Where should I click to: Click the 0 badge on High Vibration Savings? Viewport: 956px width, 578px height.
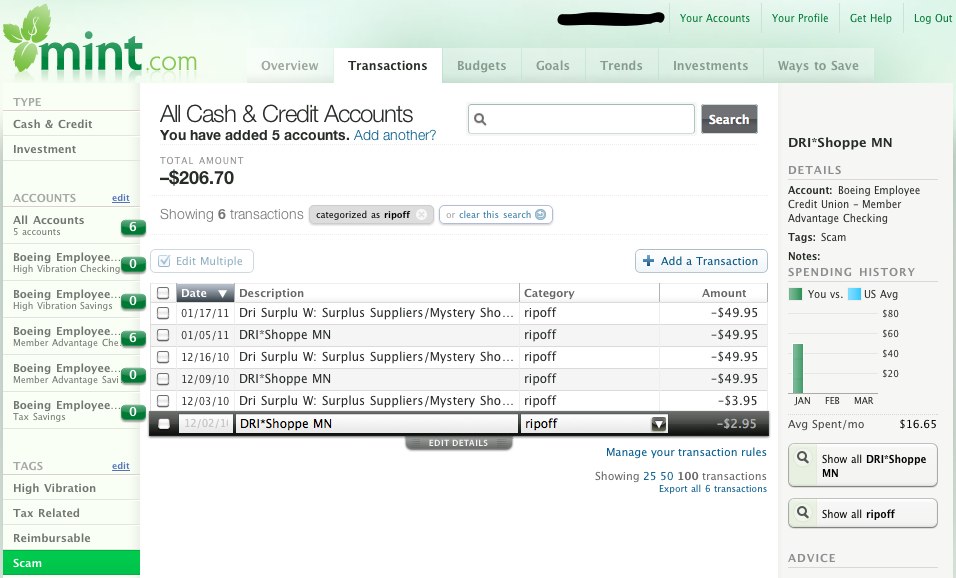pos(133,301)
